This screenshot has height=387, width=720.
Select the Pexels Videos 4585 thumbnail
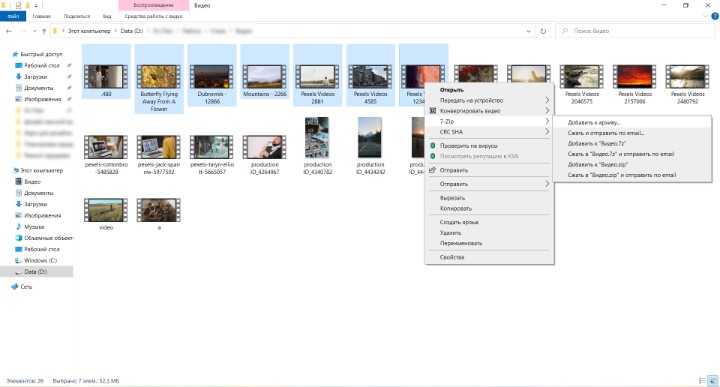tap(370, 76)
